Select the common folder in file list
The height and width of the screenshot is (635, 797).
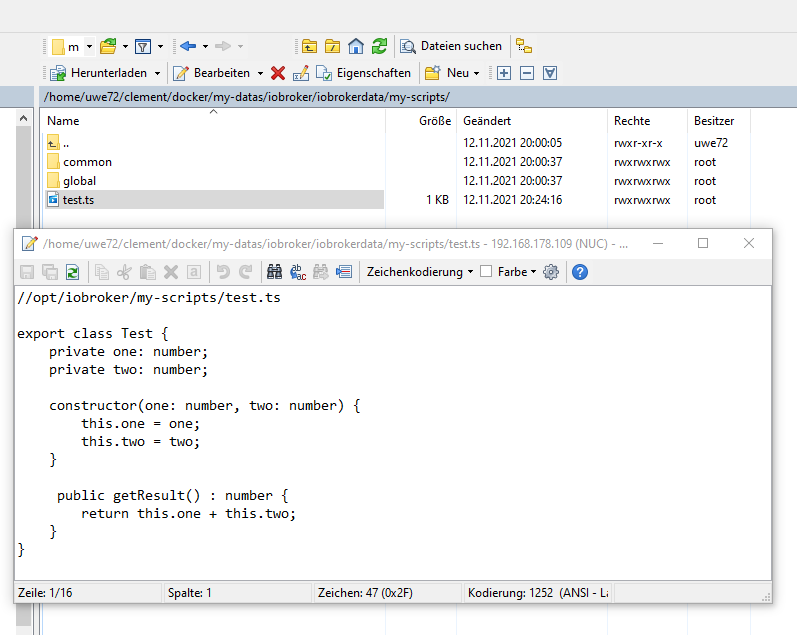pos(87,162)
